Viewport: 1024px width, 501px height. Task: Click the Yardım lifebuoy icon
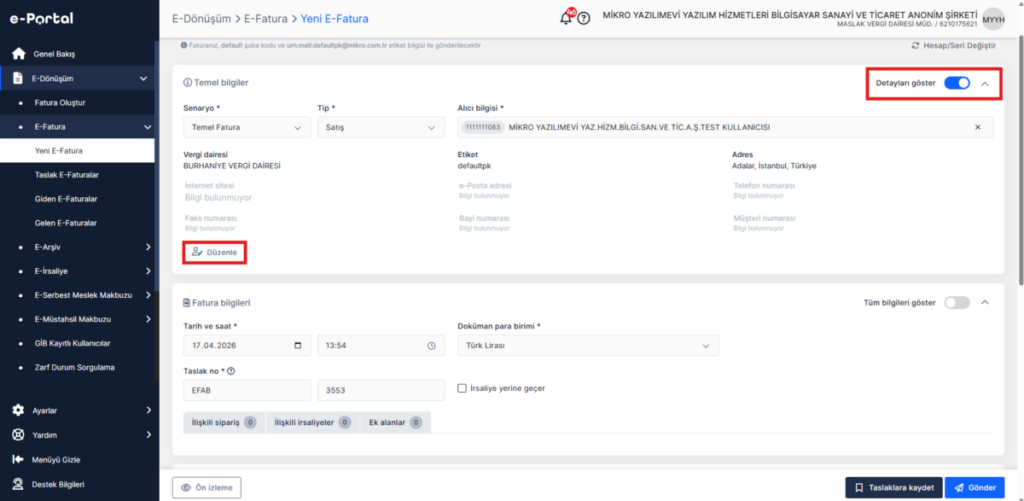click(x=19, y=434)
